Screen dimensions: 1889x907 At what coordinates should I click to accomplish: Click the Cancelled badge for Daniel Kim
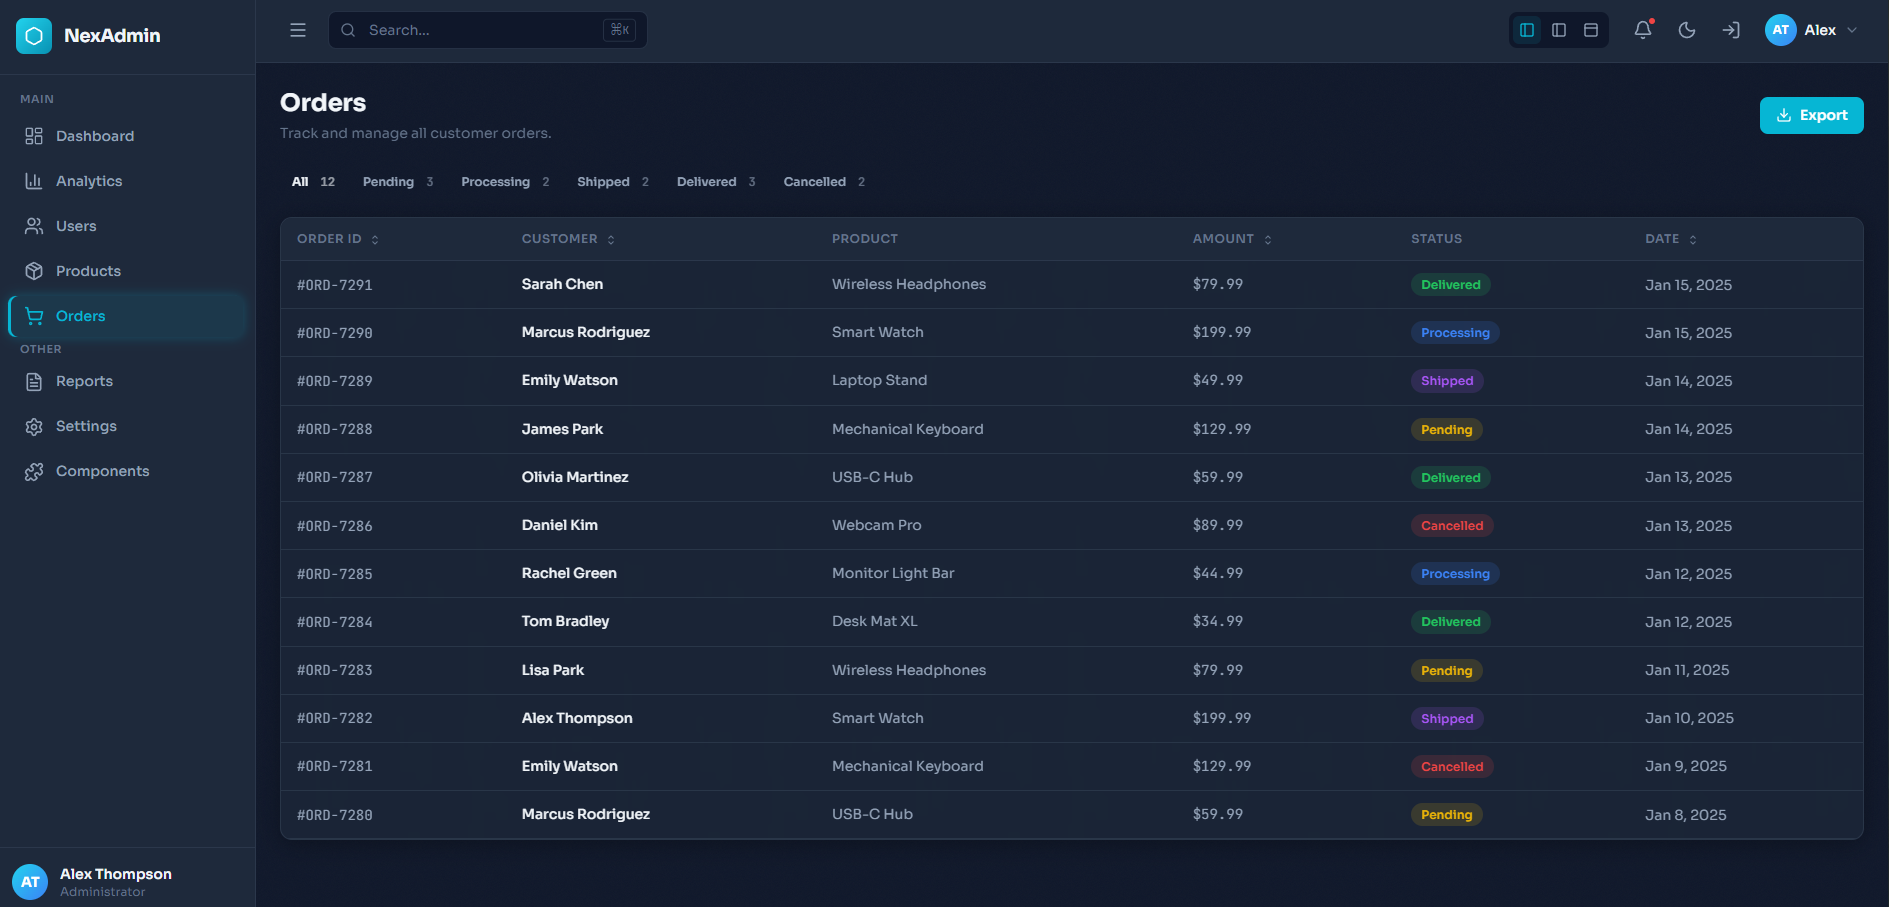[x=1452, y=526]
